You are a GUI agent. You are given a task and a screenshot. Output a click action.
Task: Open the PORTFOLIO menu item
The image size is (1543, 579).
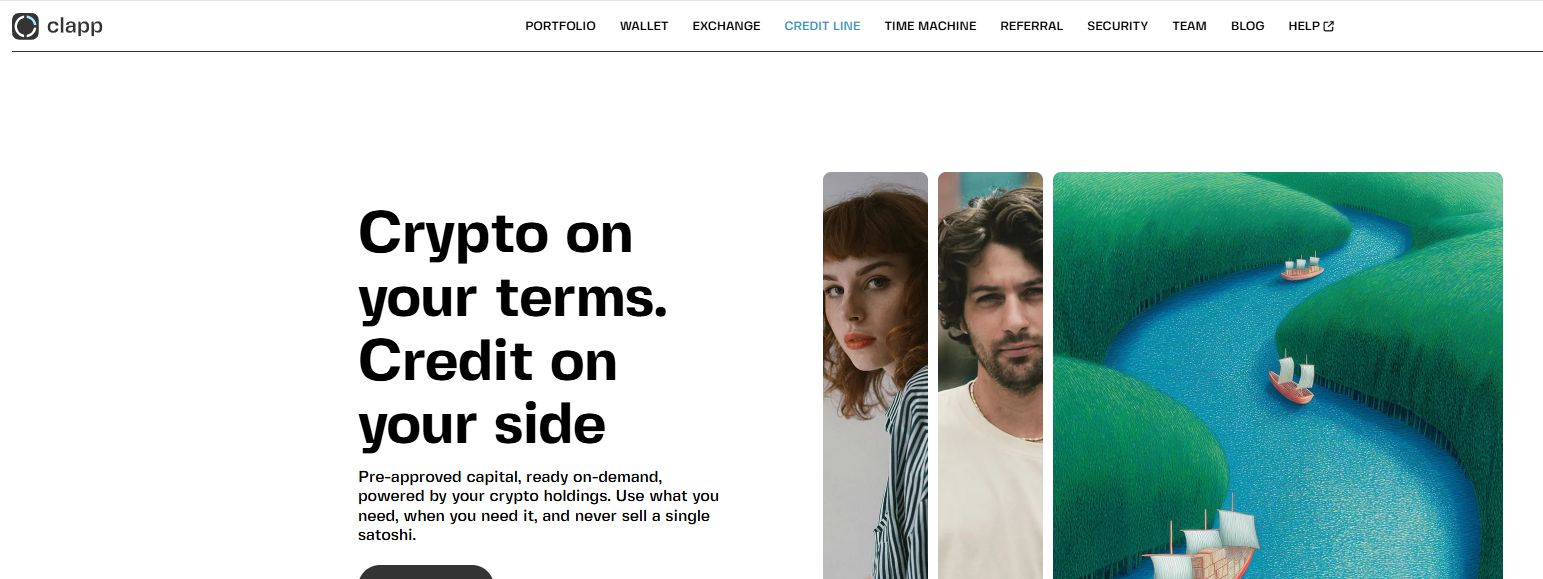click(560, 26)
